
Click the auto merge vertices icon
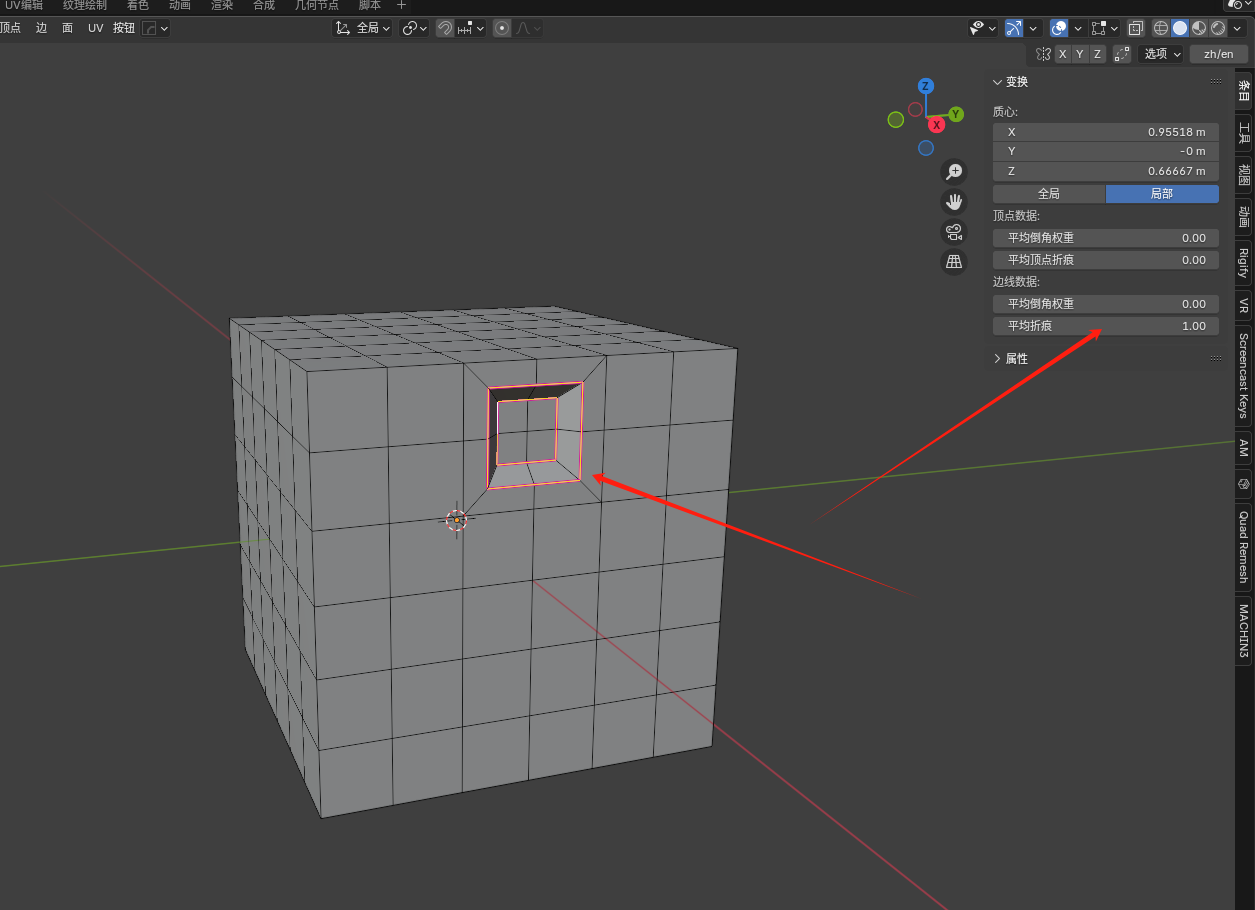(1122, 54)
